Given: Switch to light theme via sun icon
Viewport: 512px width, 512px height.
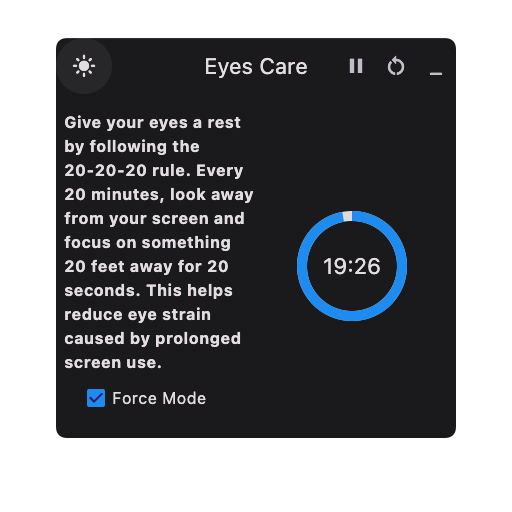Looking at the screenshot, I should 84,66.
